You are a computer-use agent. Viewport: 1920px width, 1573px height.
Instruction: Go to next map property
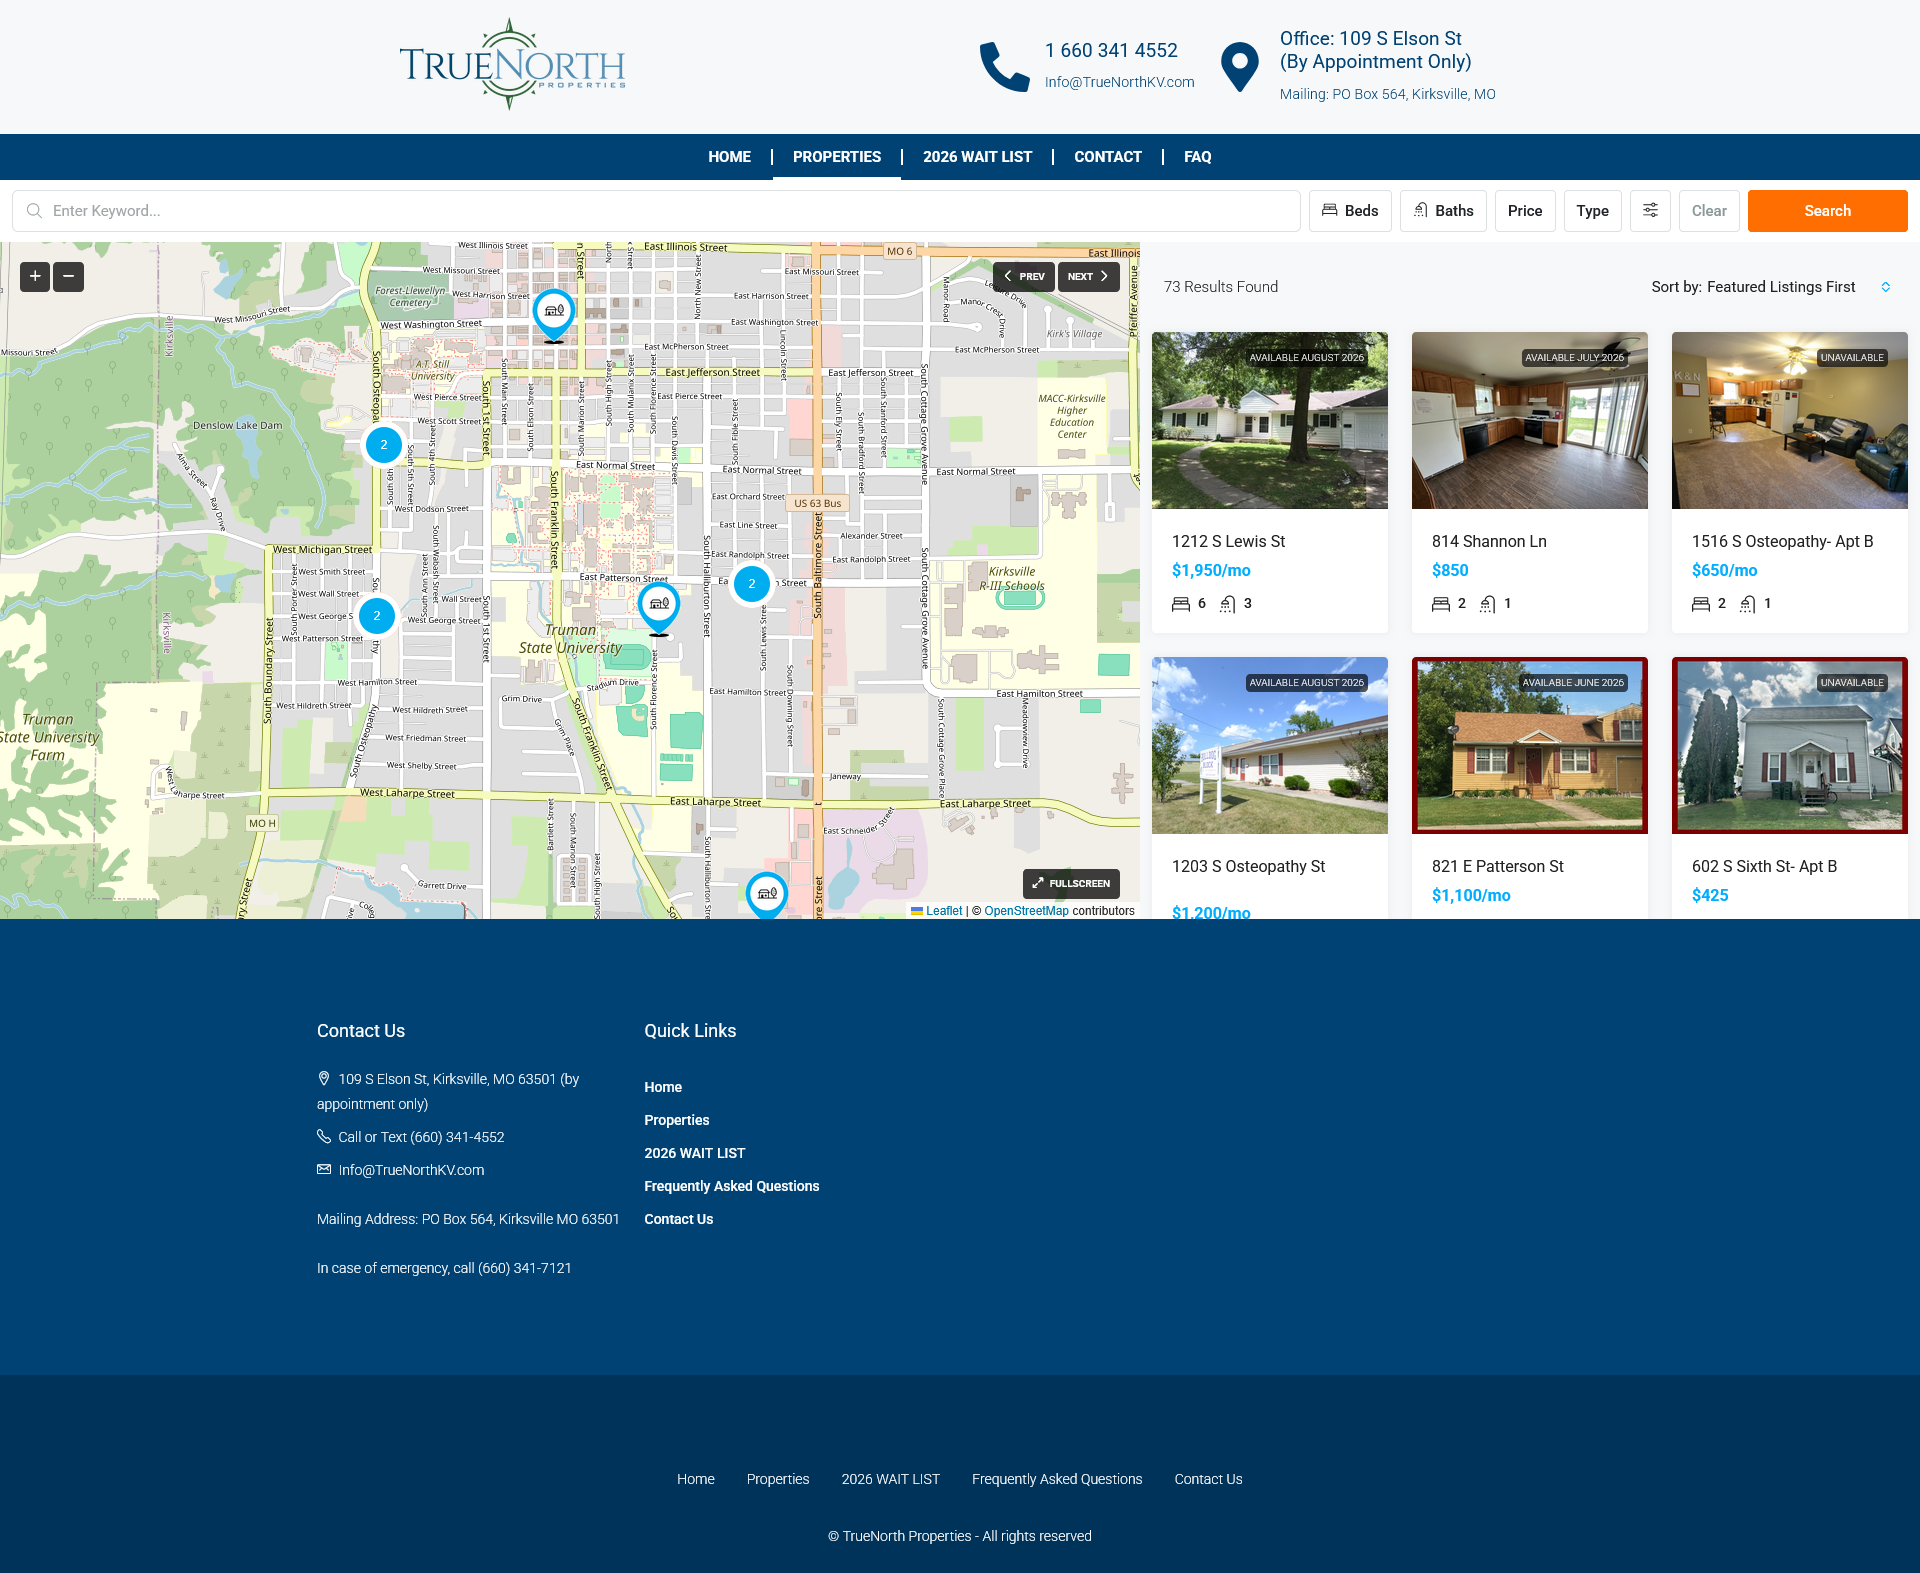tap(1088, 276)
